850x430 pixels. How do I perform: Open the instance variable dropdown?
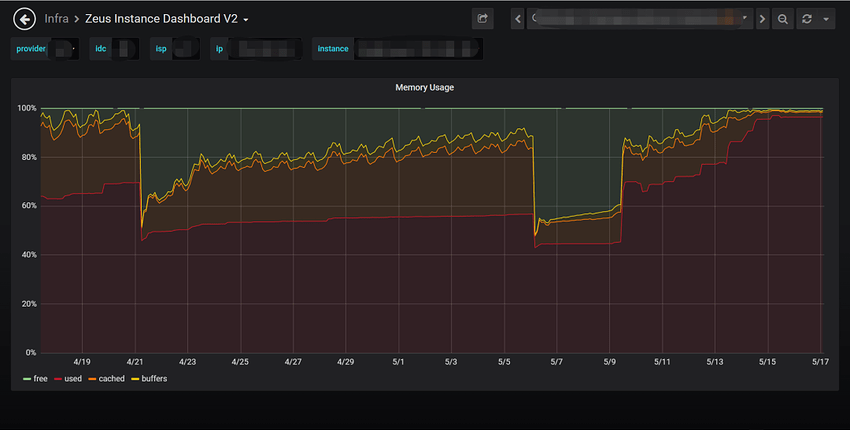click(x=418, y=49)
